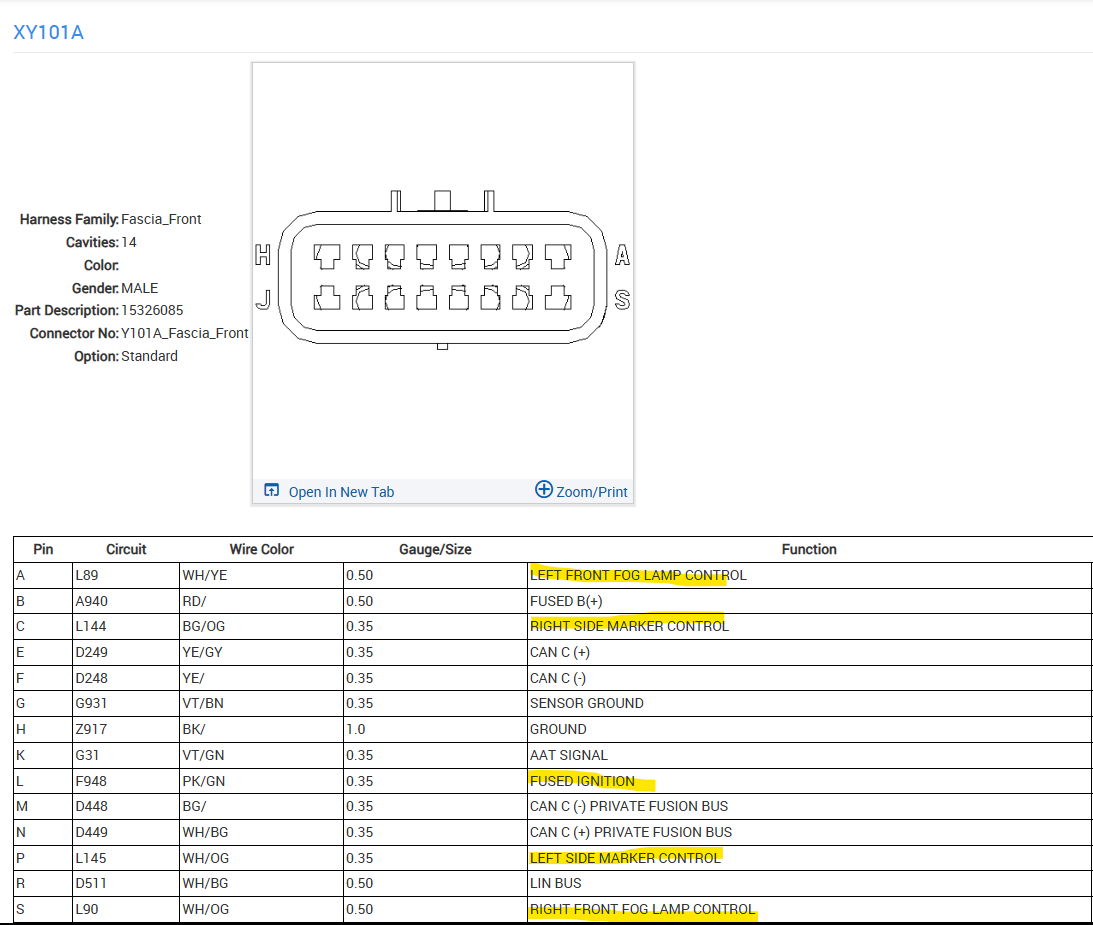Select the LEFT FRONT FOG LAMP CONTROL cell
Screen dimensions: 1093x925
point(638,575)
